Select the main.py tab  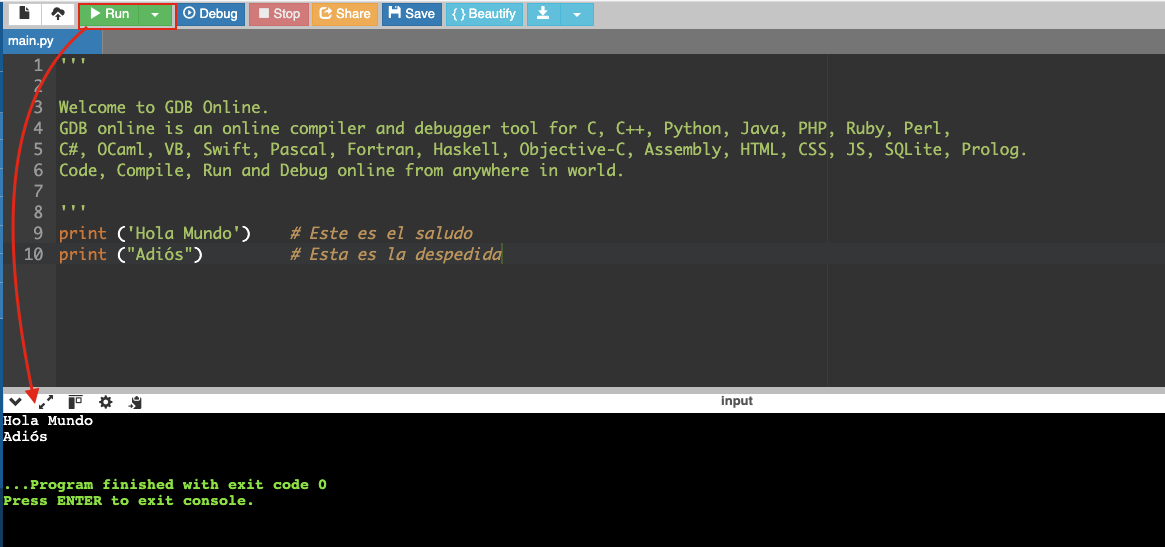(30, 42)
